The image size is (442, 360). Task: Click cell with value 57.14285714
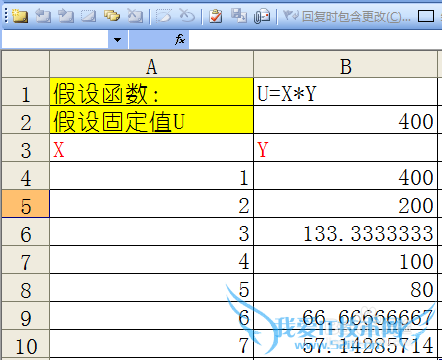[x=346, y=344]
